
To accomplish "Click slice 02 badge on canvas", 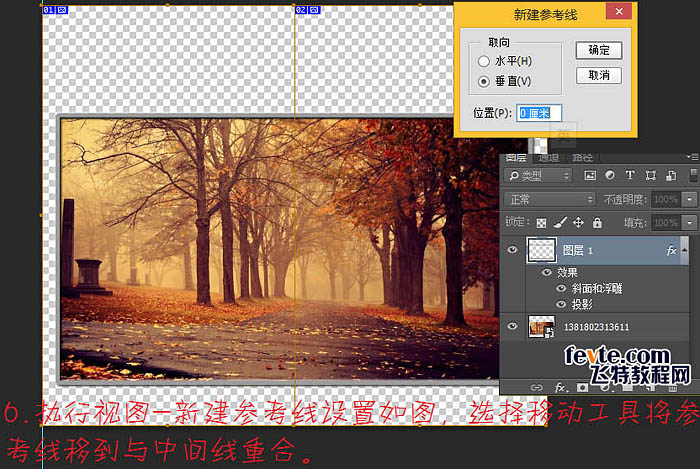I will coord(308,10).
